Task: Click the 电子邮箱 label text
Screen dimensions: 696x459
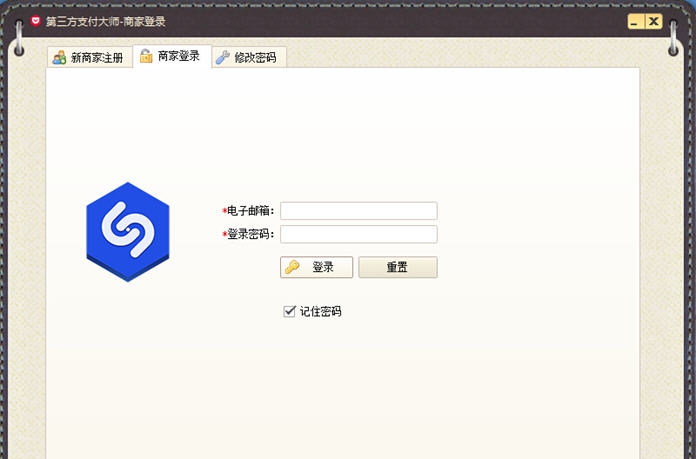Action: point(251,211)
